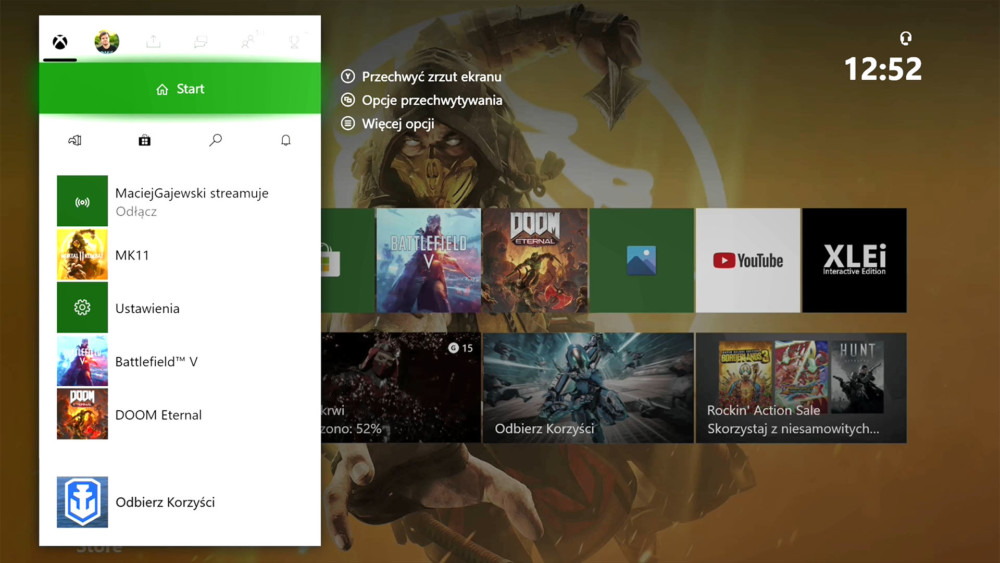This screenshot has width=1000, height=563.
Task: Open Battlefield V thumbnail in guide list
Action: click(82, 362)
